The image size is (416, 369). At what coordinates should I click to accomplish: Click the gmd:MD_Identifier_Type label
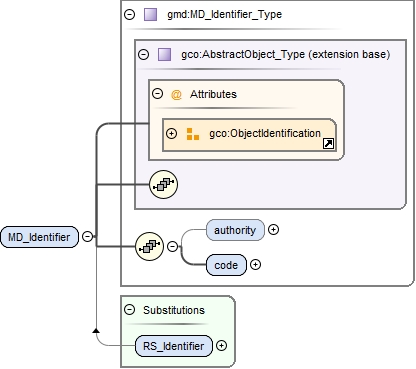(x=224, y=14)
